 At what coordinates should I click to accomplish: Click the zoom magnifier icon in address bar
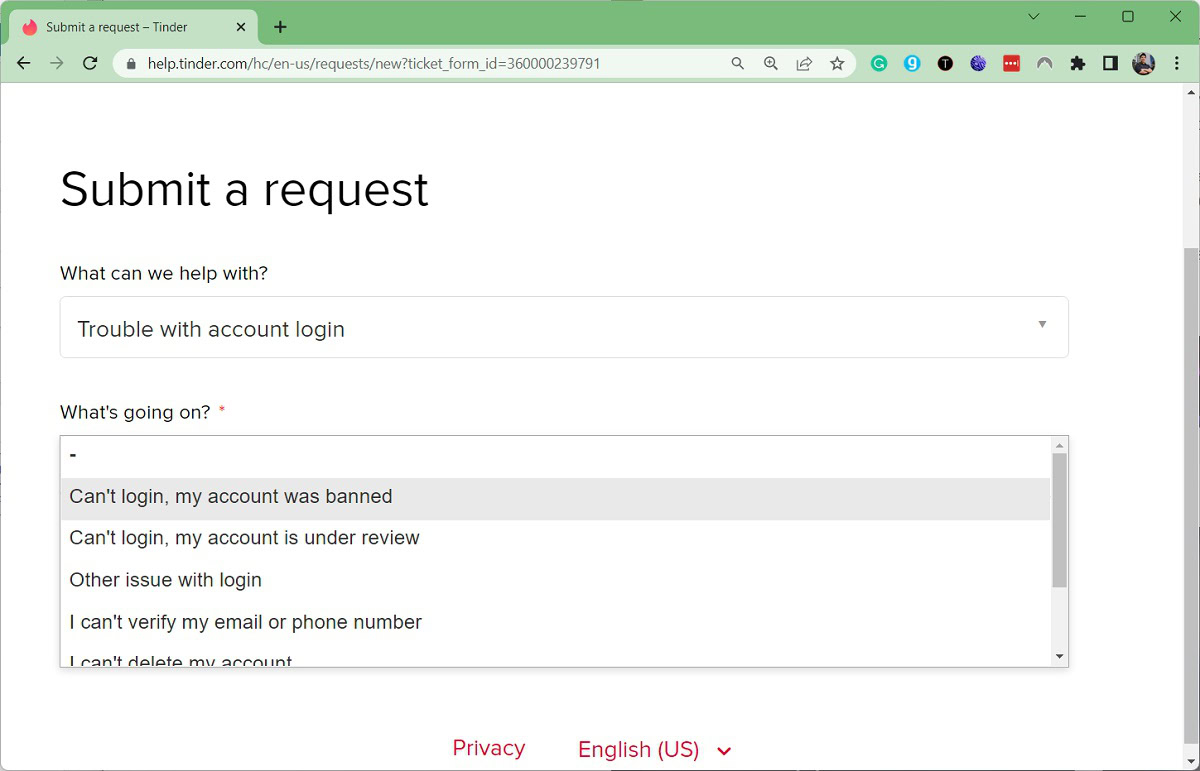pyautogui.click(x=770, y=63)
